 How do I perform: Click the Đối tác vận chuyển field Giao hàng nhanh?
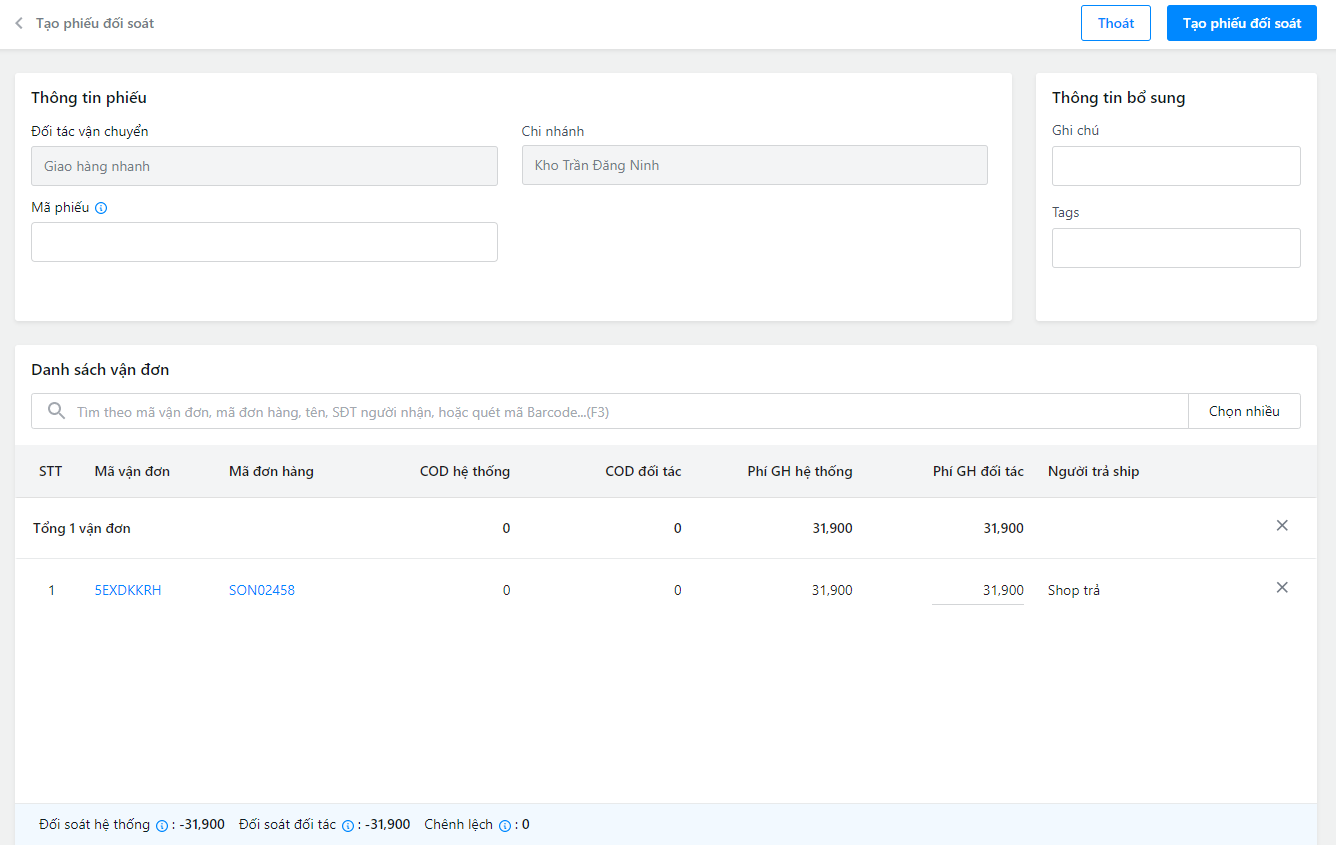point(264,166)
